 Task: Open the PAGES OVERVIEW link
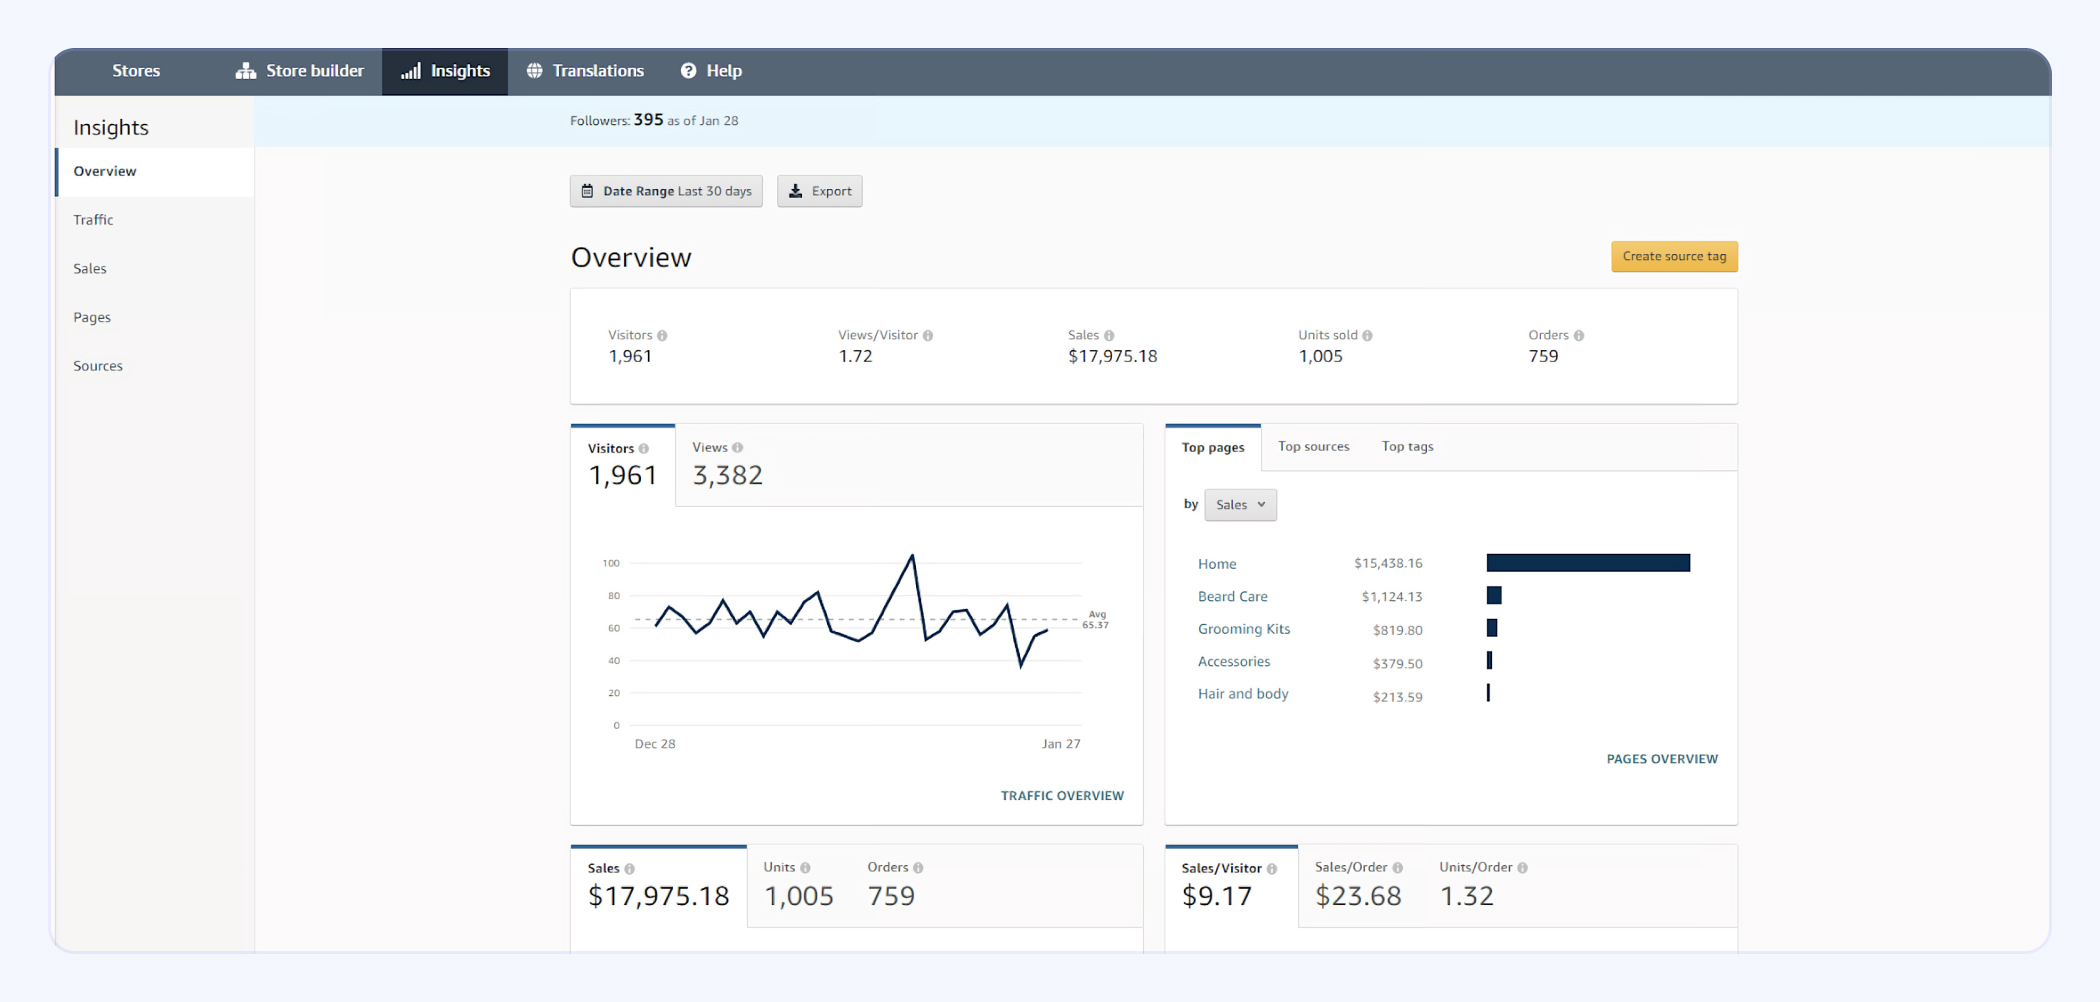pos(1662,759)
